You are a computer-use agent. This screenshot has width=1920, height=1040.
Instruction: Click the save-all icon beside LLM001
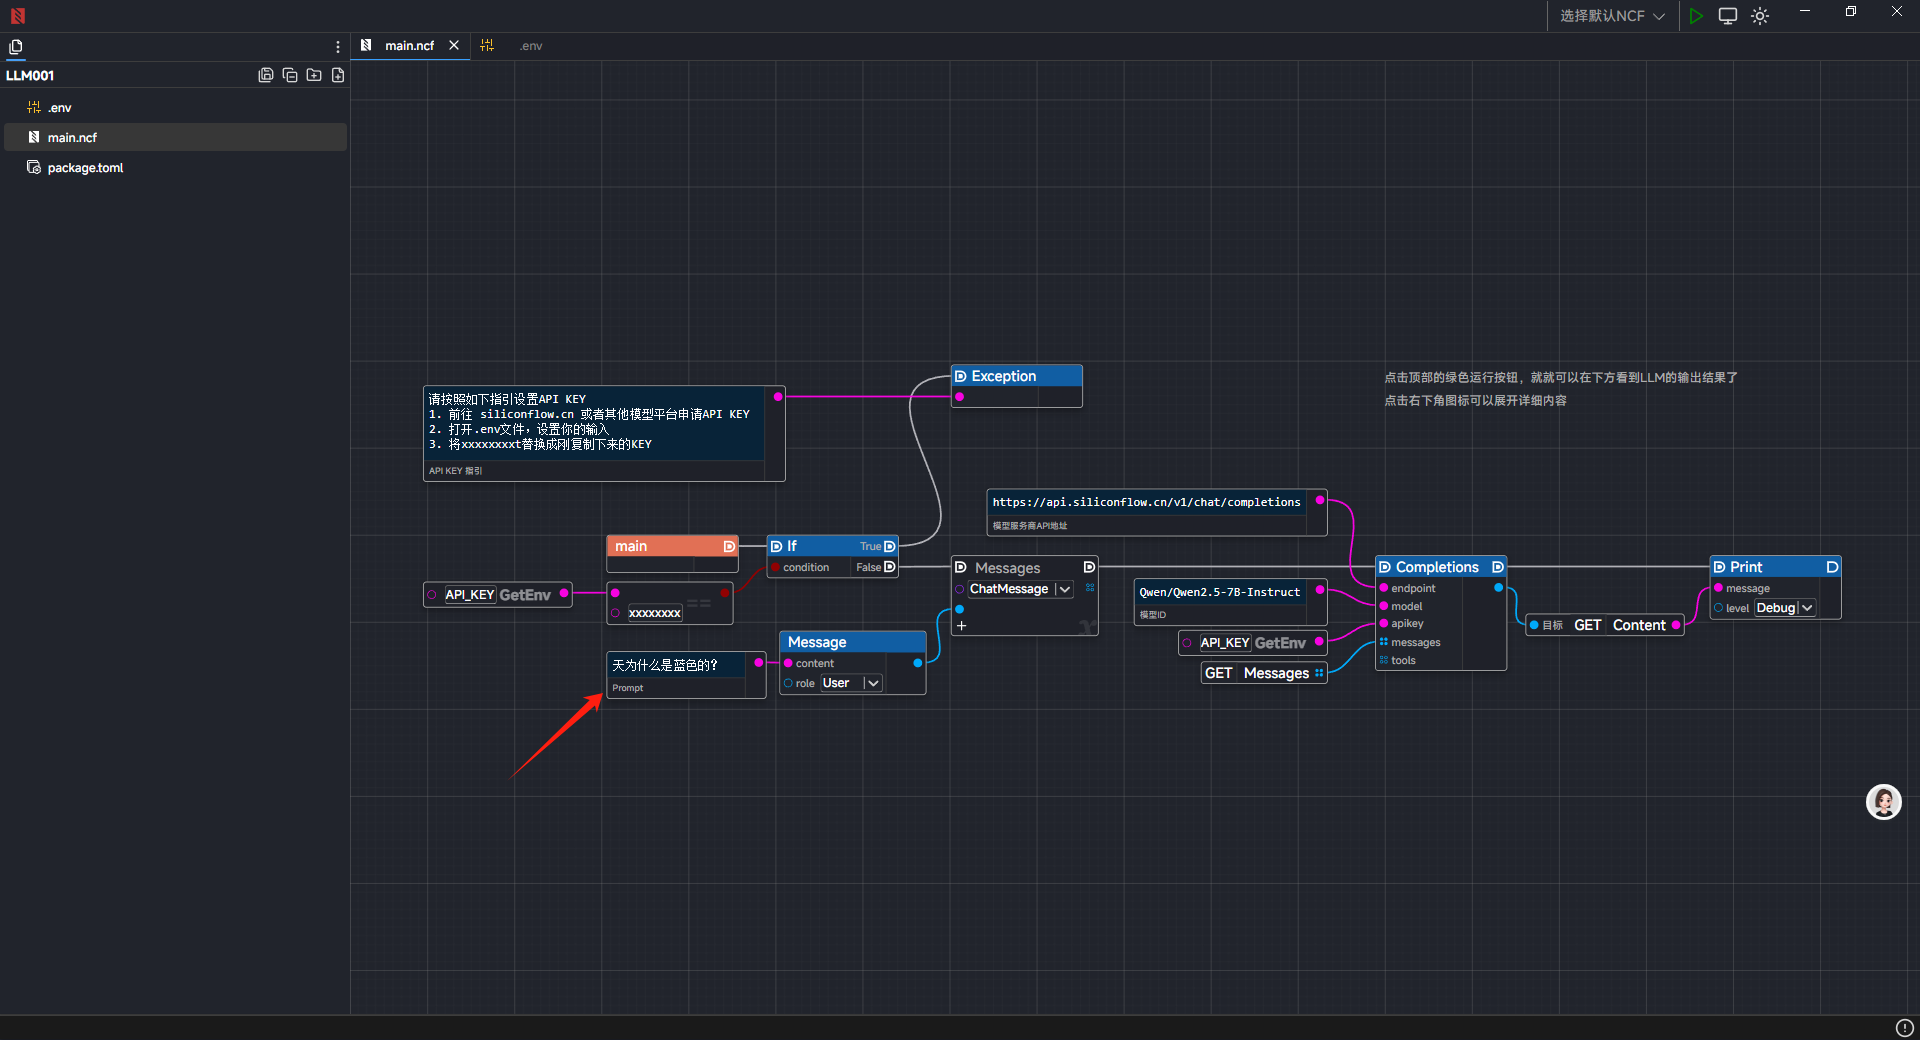(266, 75)
